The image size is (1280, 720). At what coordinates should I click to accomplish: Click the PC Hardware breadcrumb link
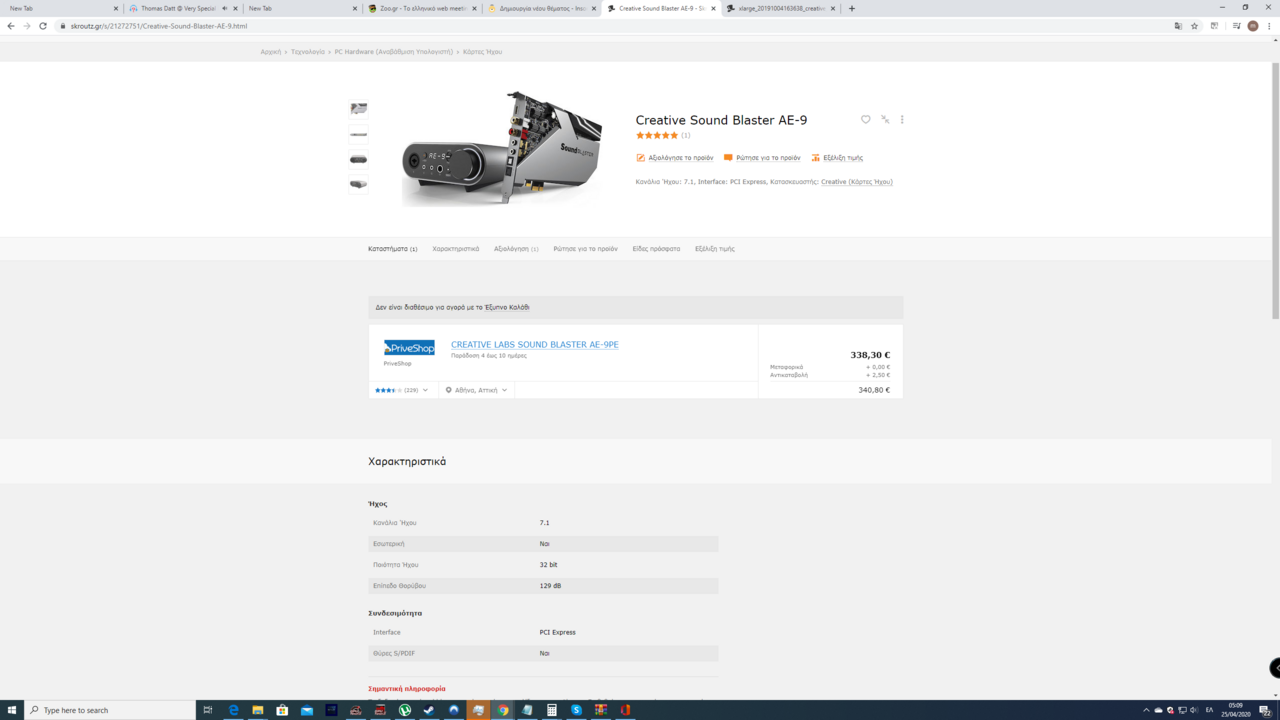pos(394,51)
